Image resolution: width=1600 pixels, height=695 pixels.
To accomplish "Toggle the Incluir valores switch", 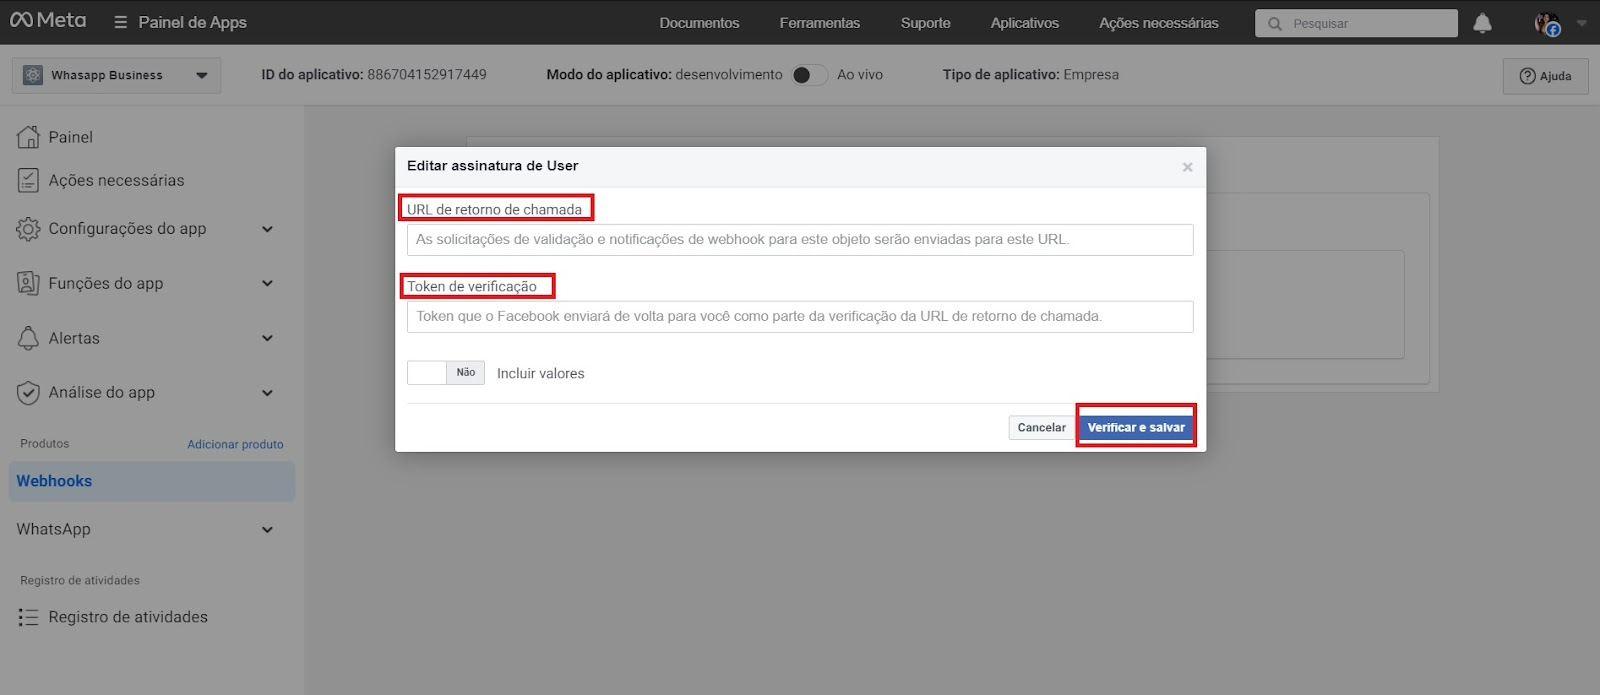I will coord(445,373).
